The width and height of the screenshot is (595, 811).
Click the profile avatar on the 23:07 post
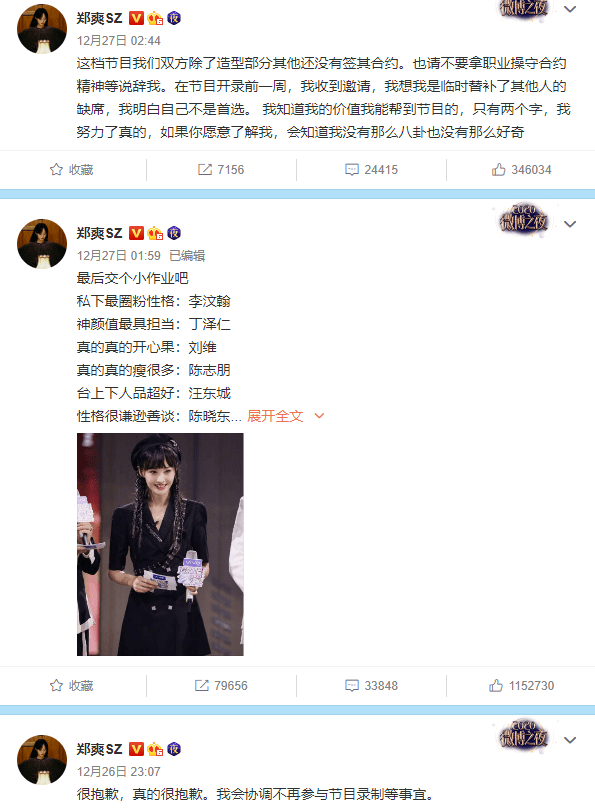pos(42,759)
